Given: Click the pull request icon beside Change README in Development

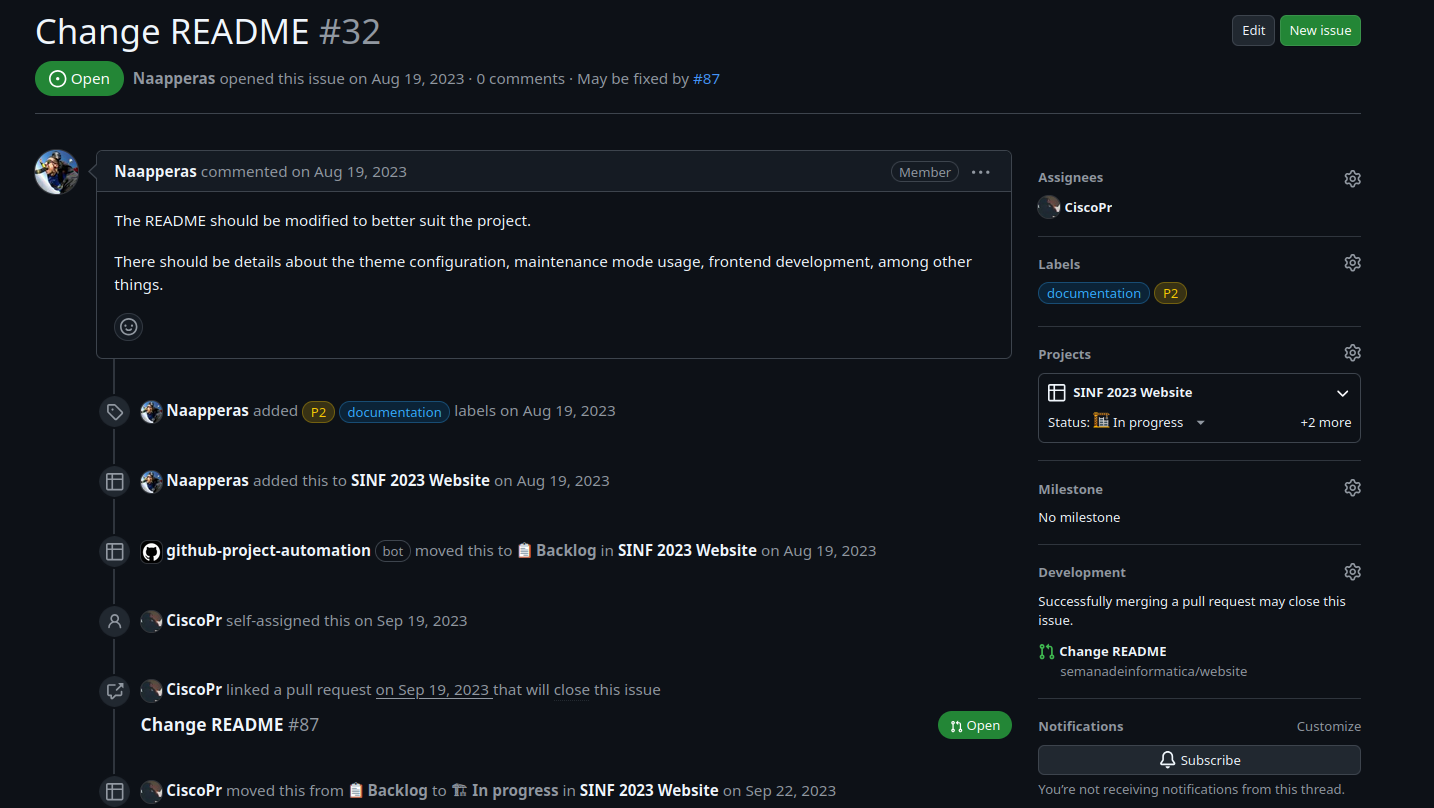Looking at the screenshot, I should [x=1046, y=652].
